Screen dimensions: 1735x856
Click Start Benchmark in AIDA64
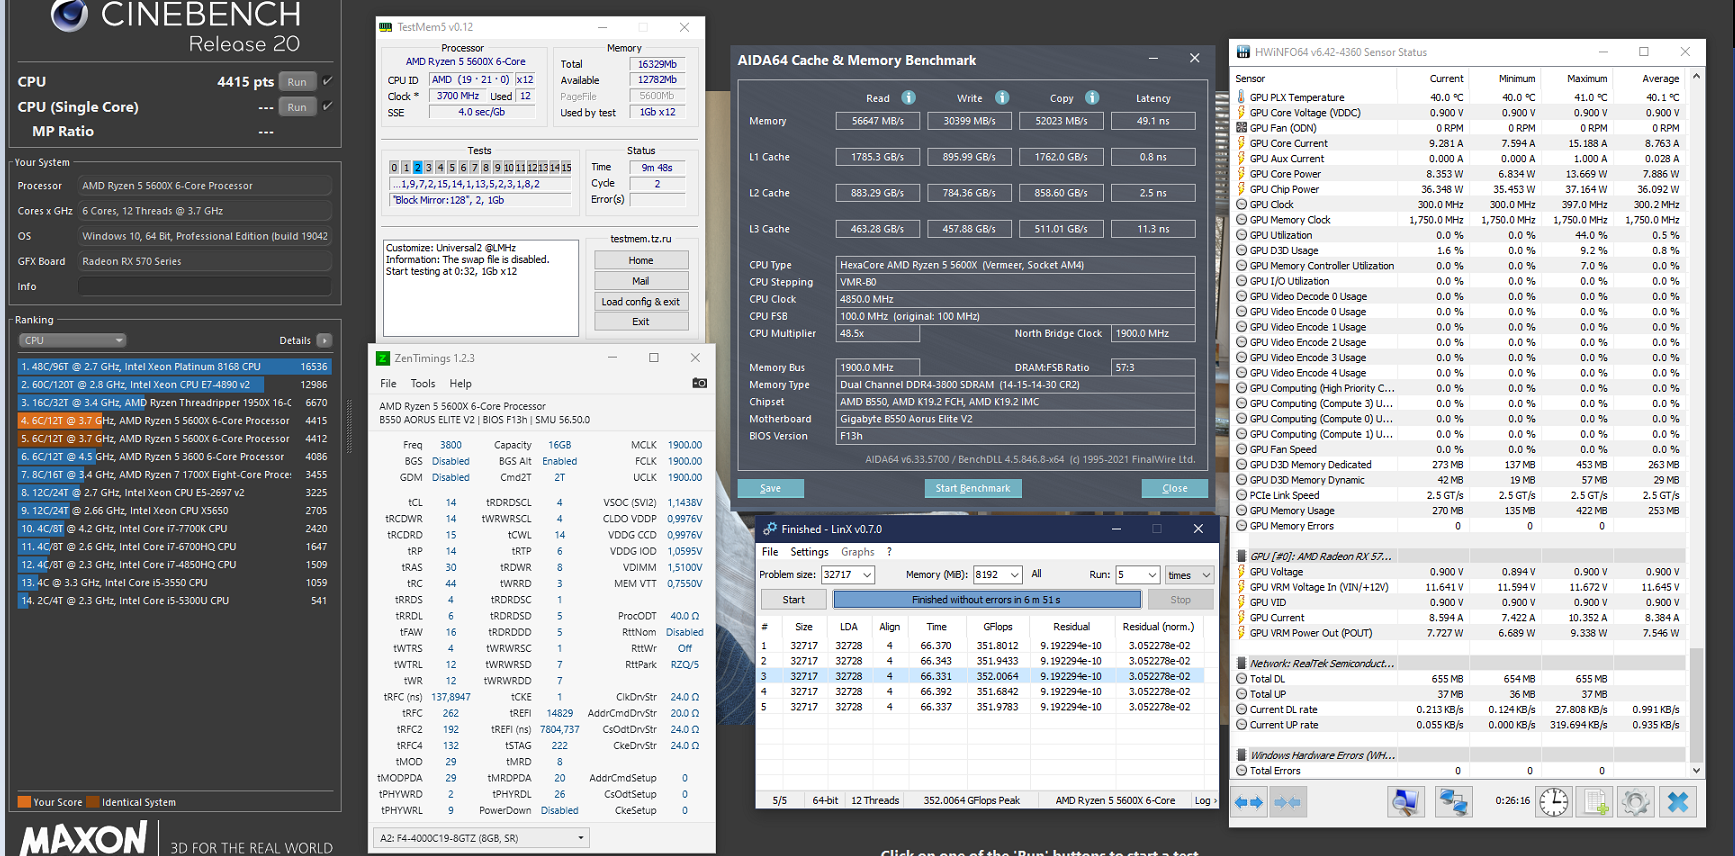pyautogui.click(x=973, y=488)
